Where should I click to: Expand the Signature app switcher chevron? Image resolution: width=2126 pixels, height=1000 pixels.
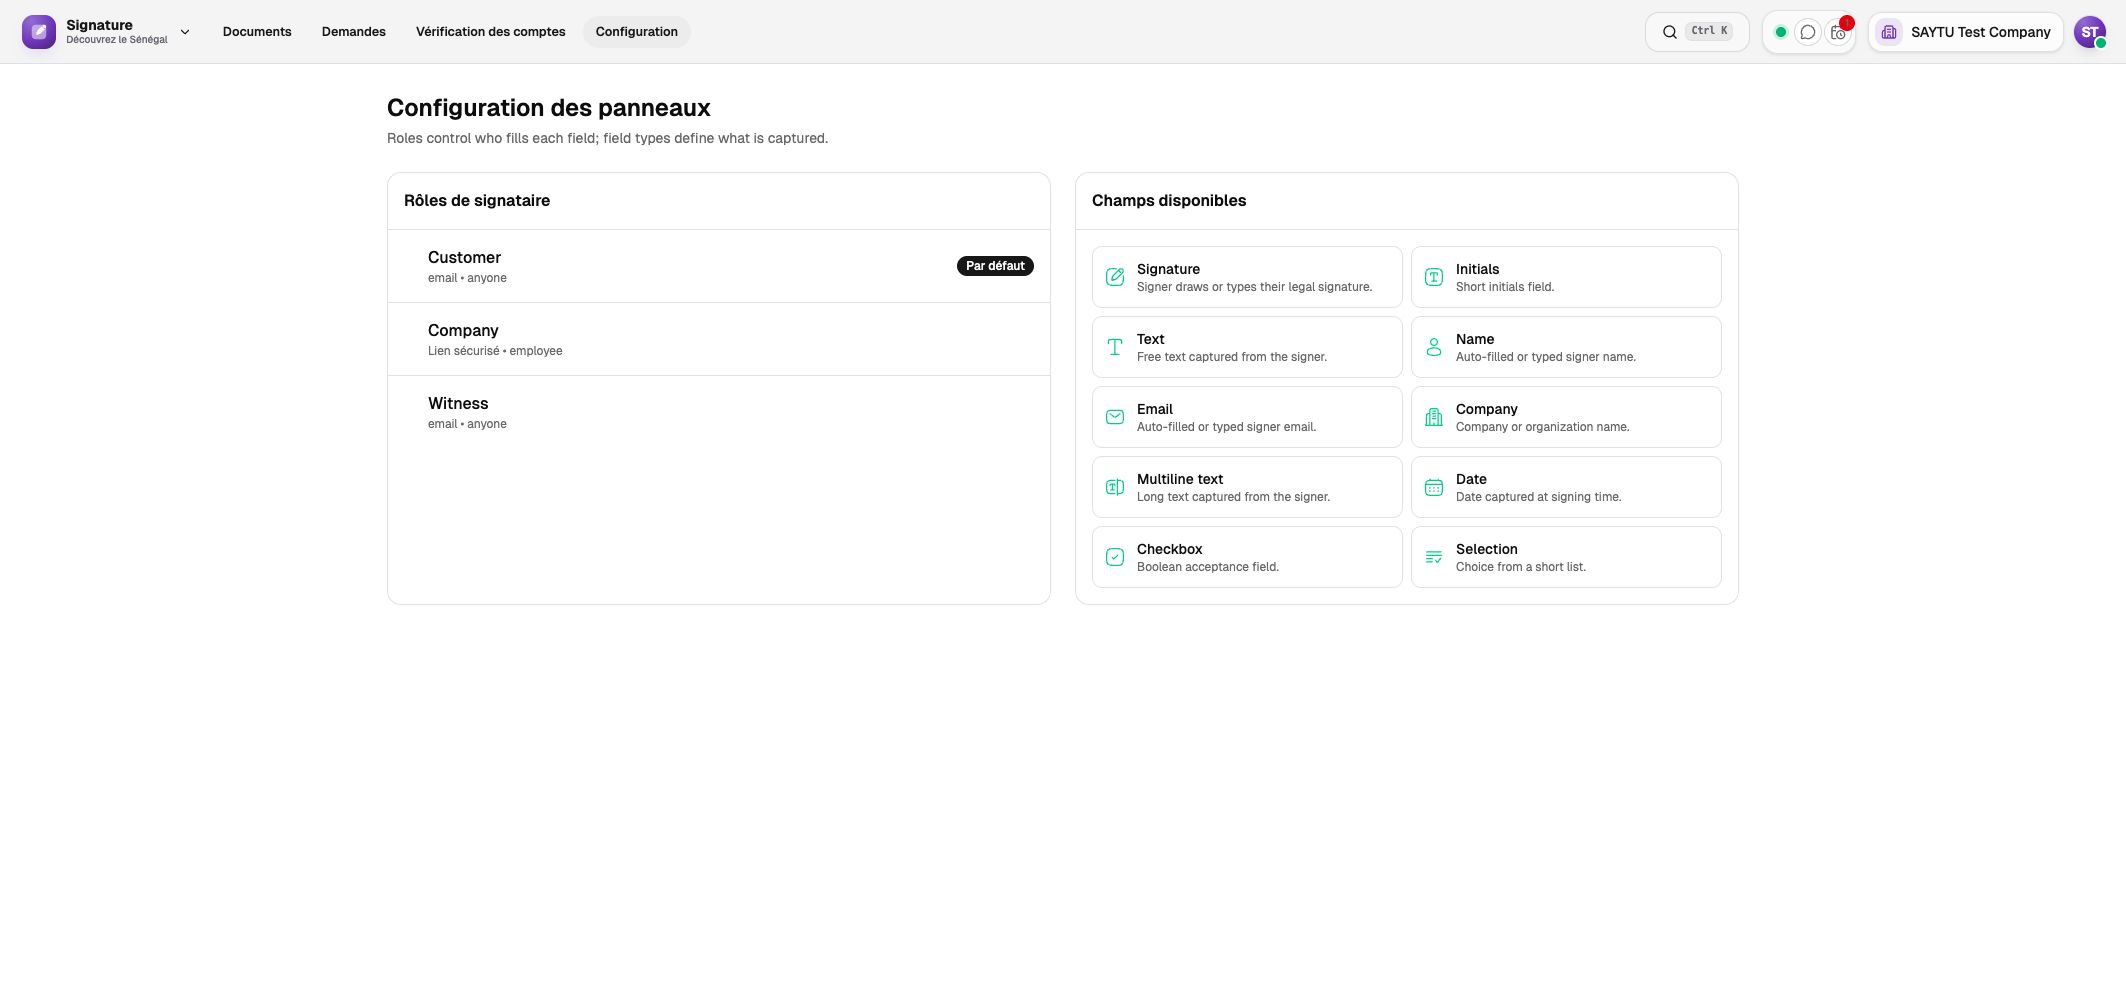coord(185,32)
